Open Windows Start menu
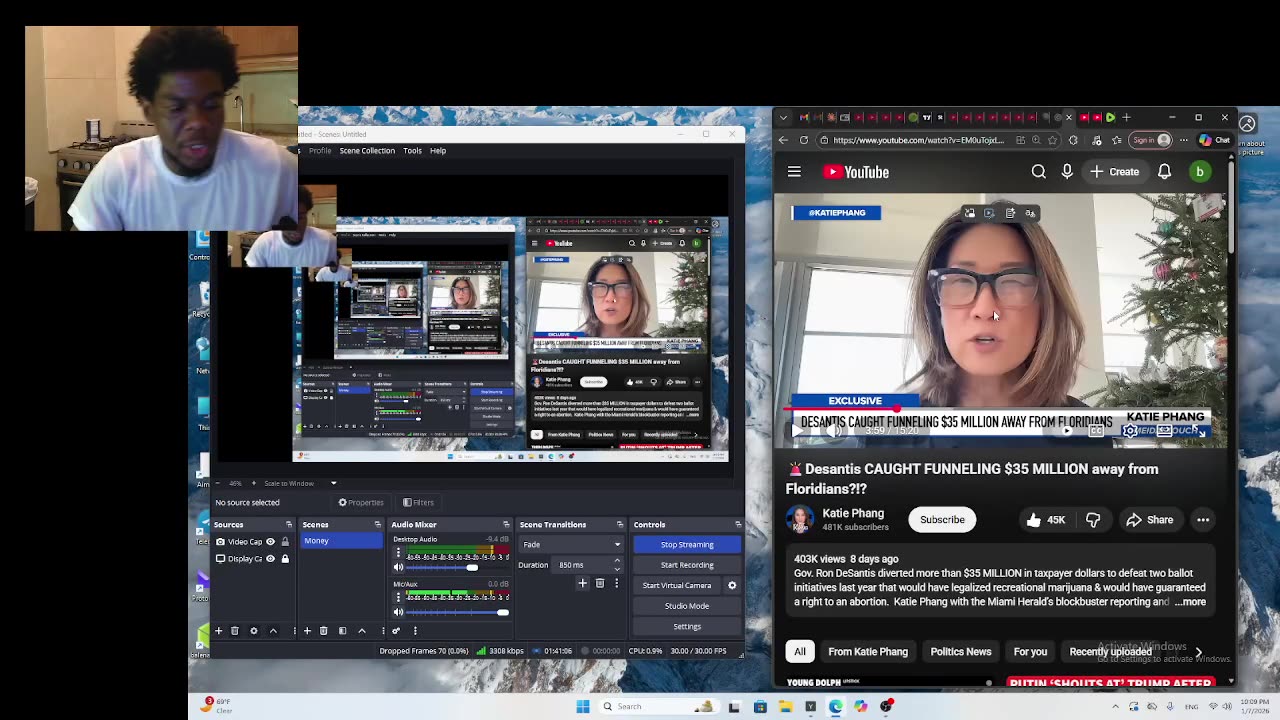Image resolution: width=1280 pixels, height=720 pixels. pos(583,706)
